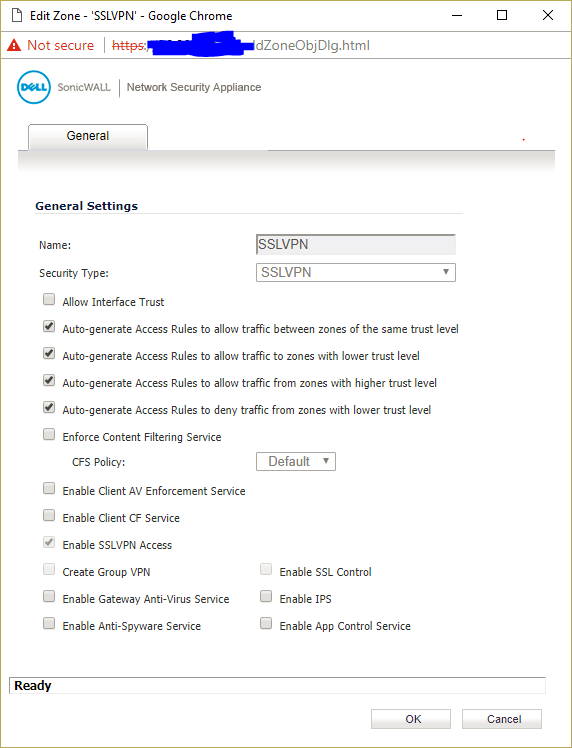This screenshot has height=748, width=572.
Task: Toggle Enforce Content Filtering Service
Action: point(49,435)
